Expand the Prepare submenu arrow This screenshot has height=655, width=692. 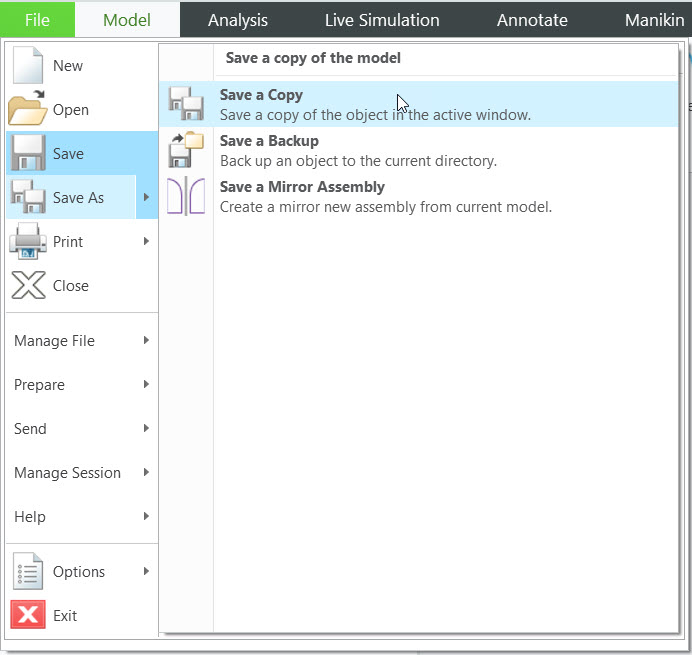point(147,384)
